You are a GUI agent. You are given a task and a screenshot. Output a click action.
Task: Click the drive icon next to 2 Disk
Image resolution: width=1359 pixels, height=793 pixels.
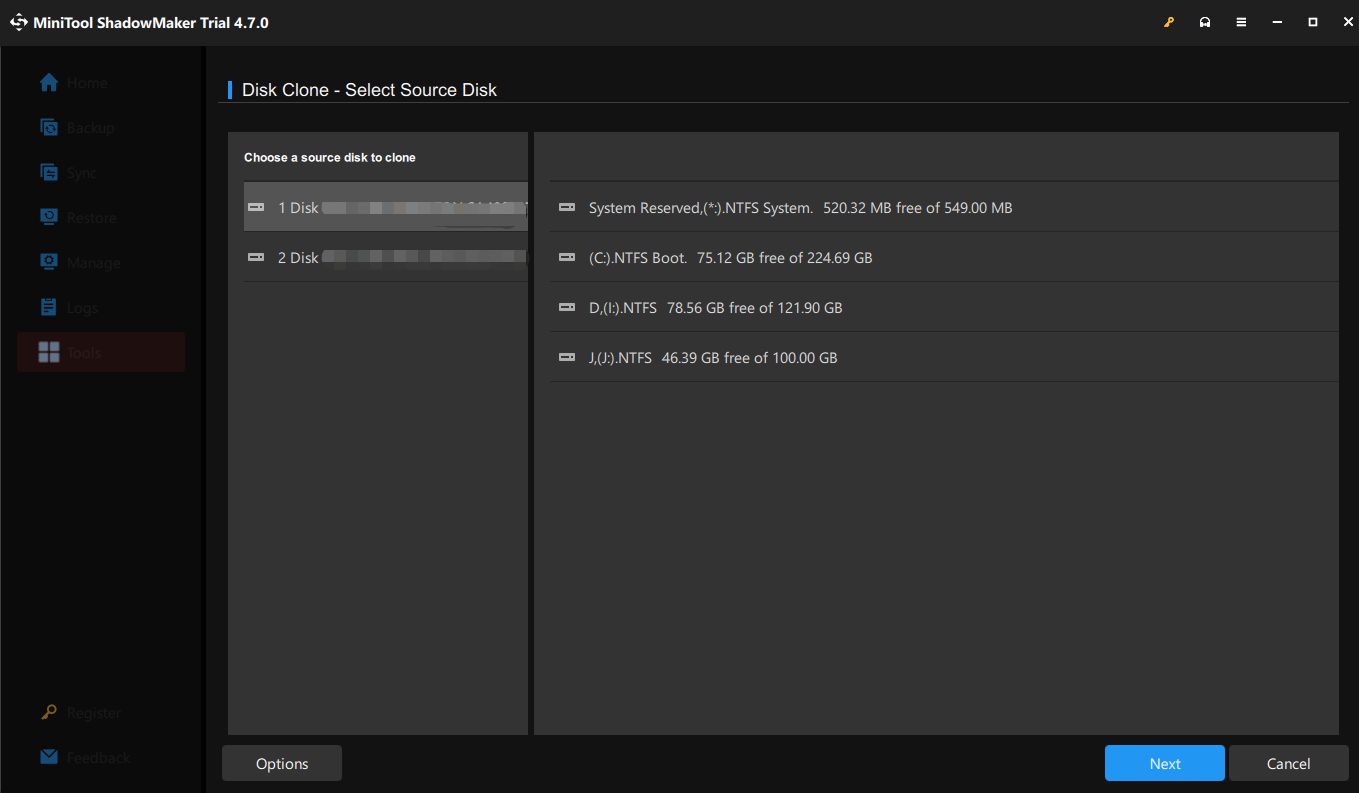256,257
